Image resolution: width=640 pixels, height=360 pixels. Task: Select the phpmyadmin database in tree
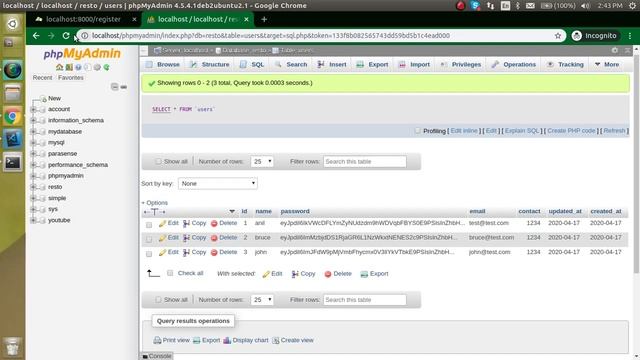(66, 176)
